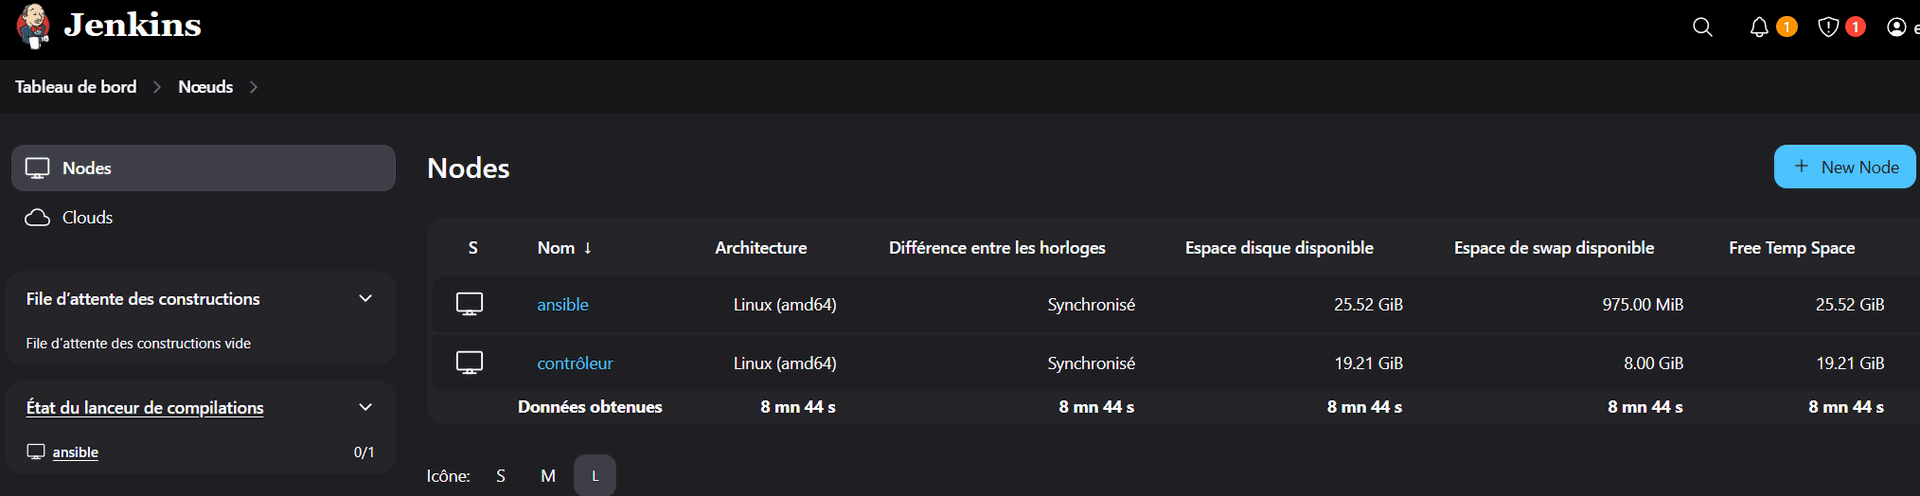The height and width of the screenshot is (496, 1920).
Task: Click contrôleur's 8.00 GiB swap value
Action: pos(1653,363)
